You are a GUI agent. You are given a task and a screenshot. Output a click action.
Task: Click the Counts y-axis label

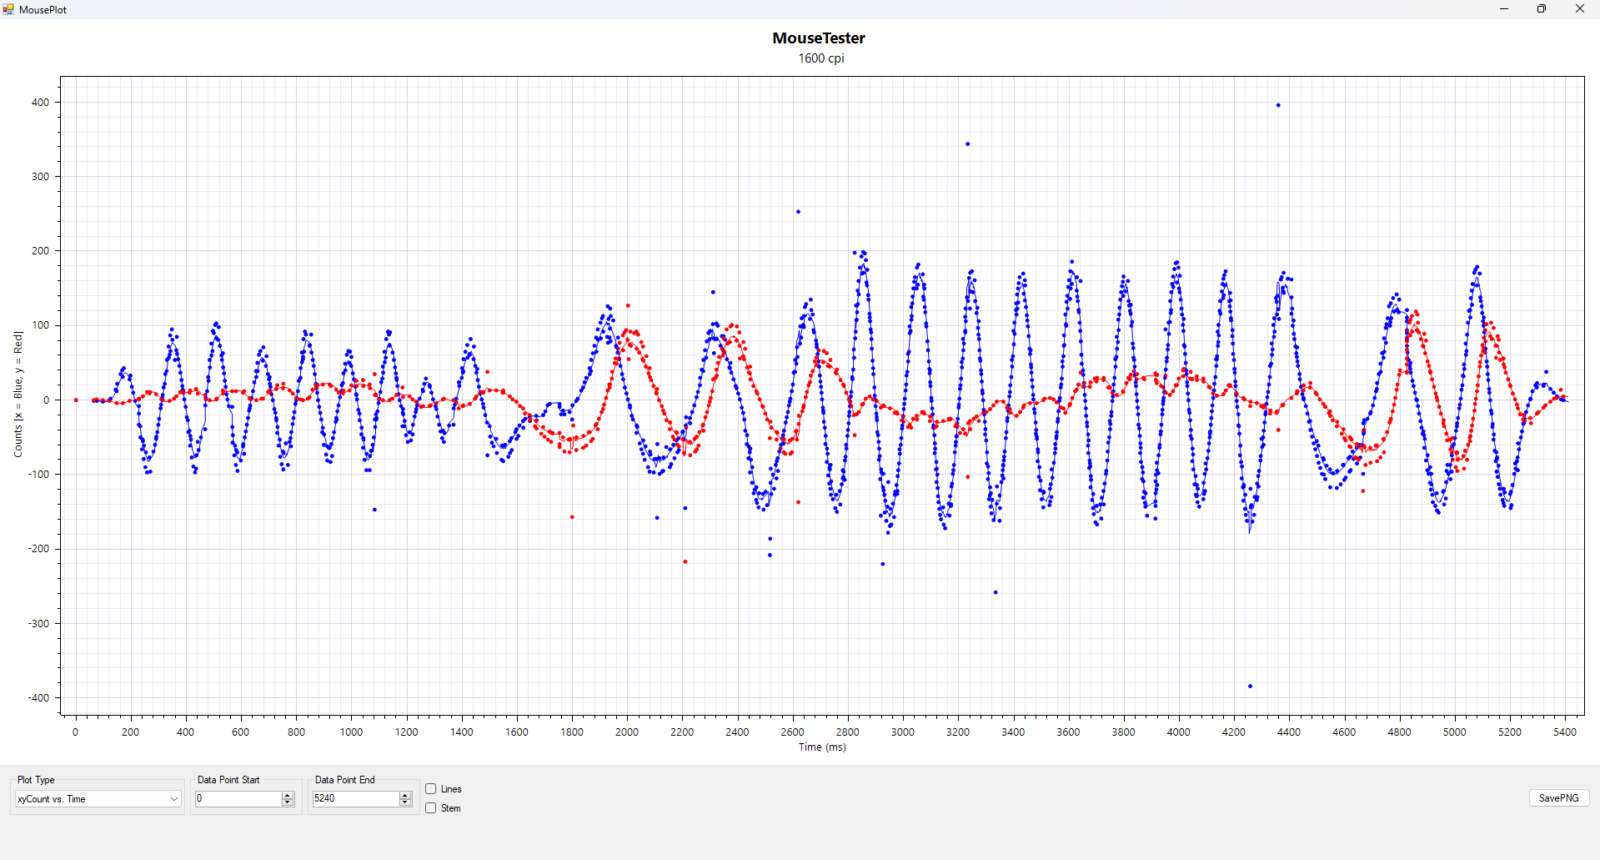(x=18, y=395)
